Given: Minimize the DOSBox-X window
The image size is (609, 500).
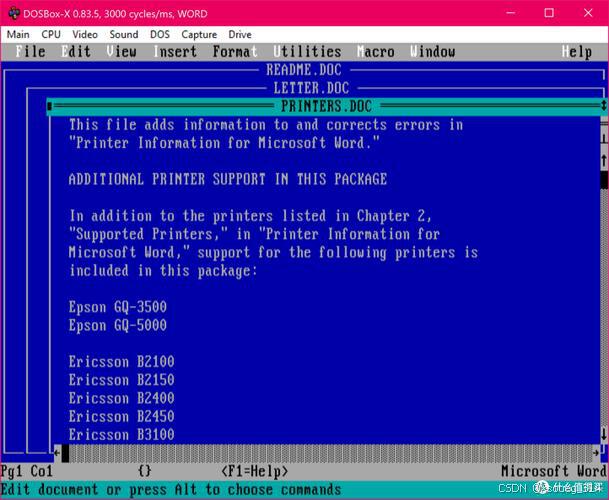Looking at the screenshot, I should point(511,13).
